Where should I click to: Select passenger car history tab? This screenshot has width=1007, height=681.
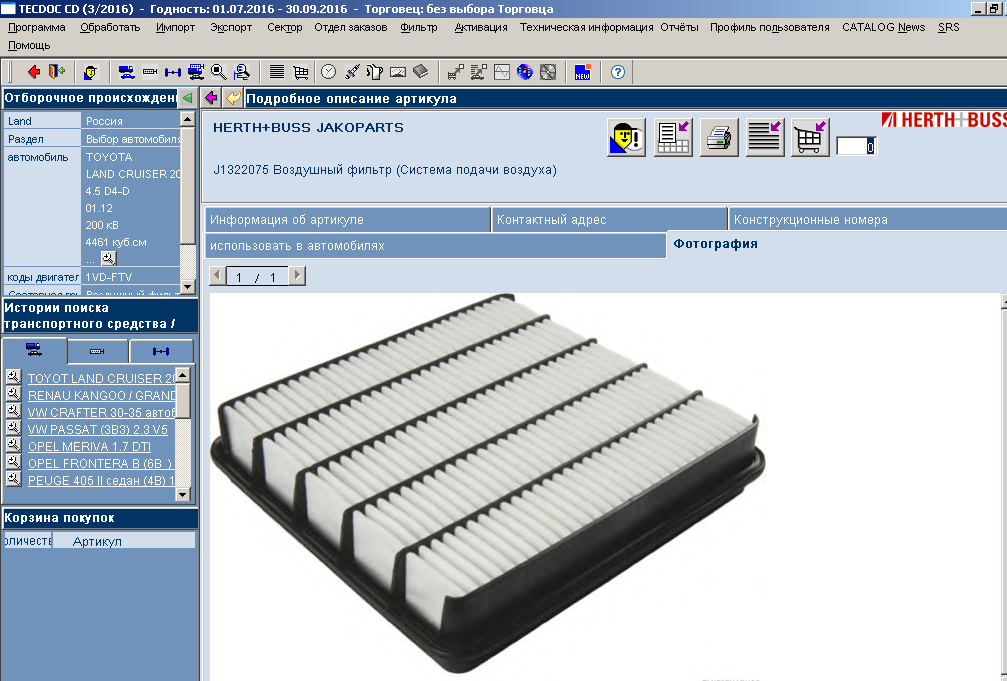coord(34,350)
